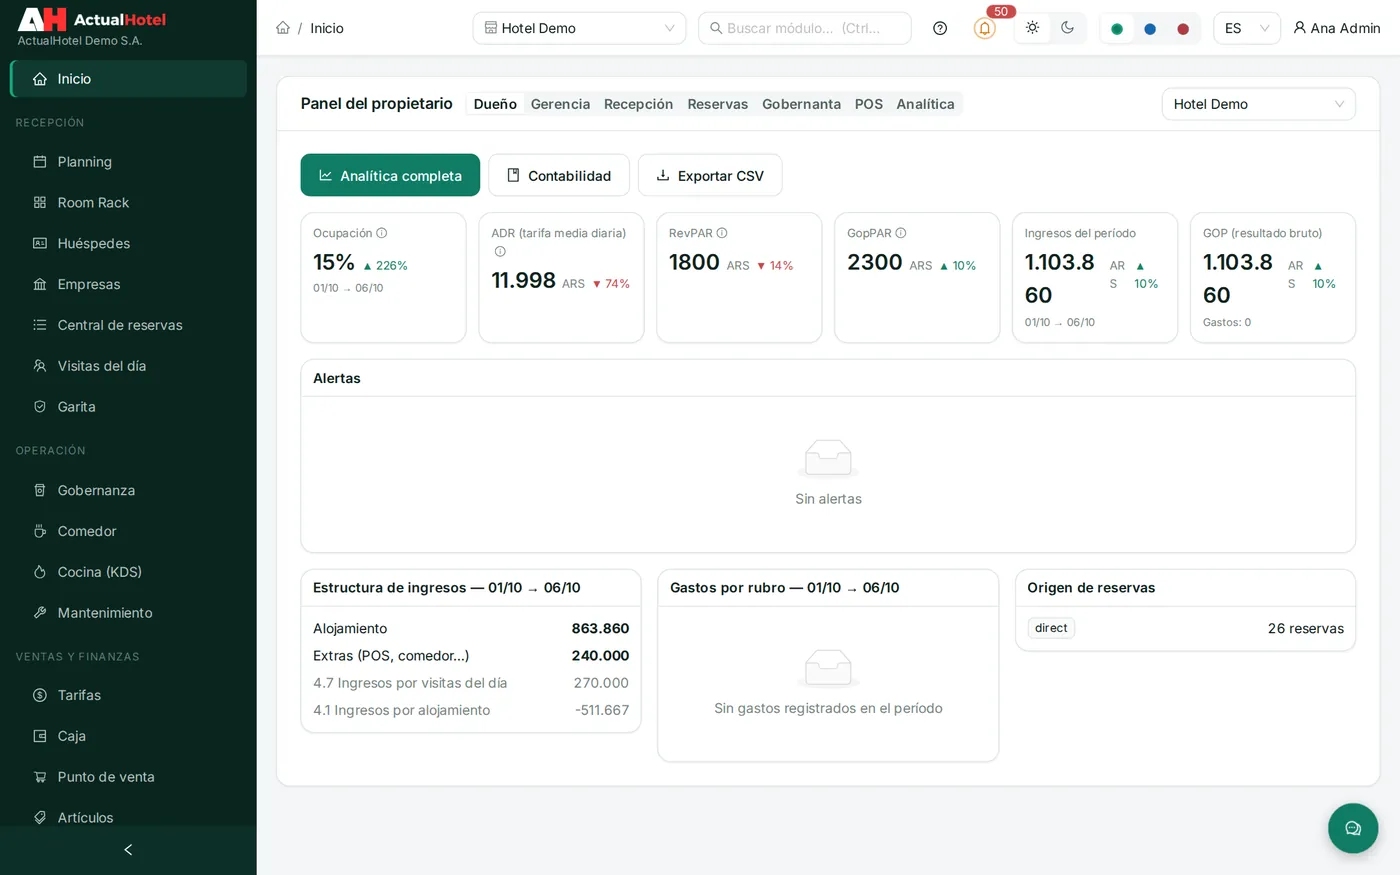Image resolution: width=1400 pixels, height=875 pixels.
Task: Click the direct origin tag
Action: coord(1051,628)
